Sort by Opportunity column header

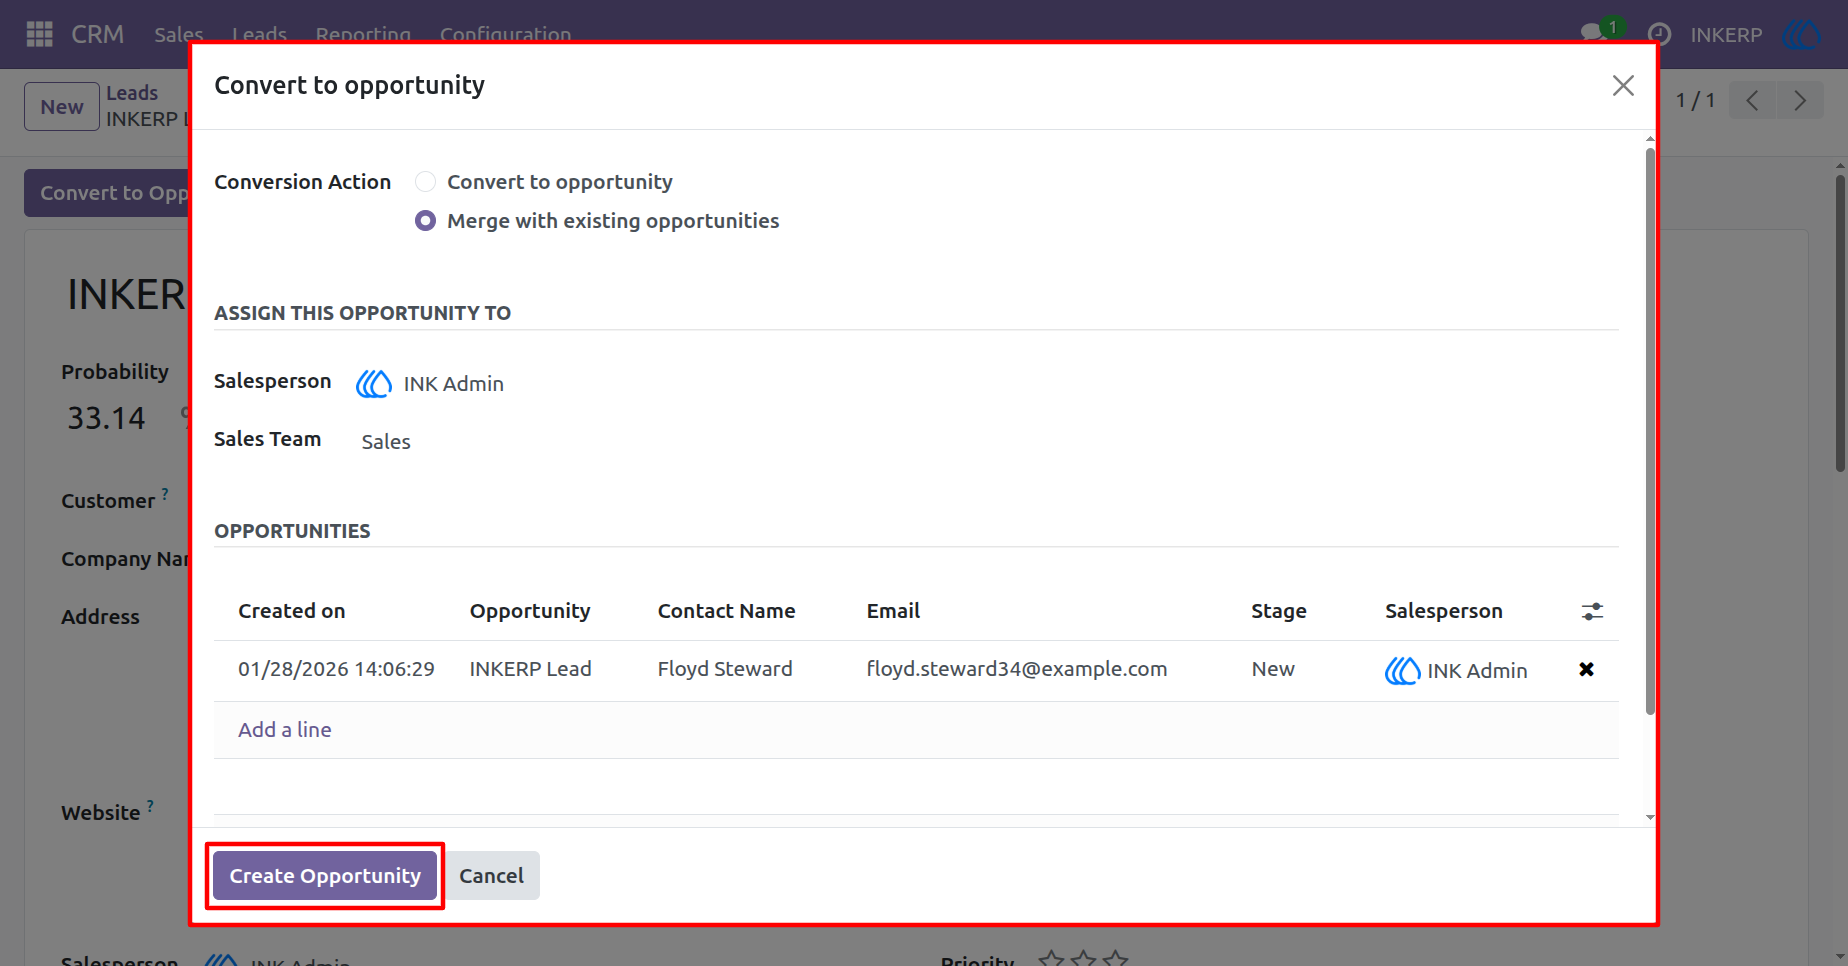click(x=530, y=611)
